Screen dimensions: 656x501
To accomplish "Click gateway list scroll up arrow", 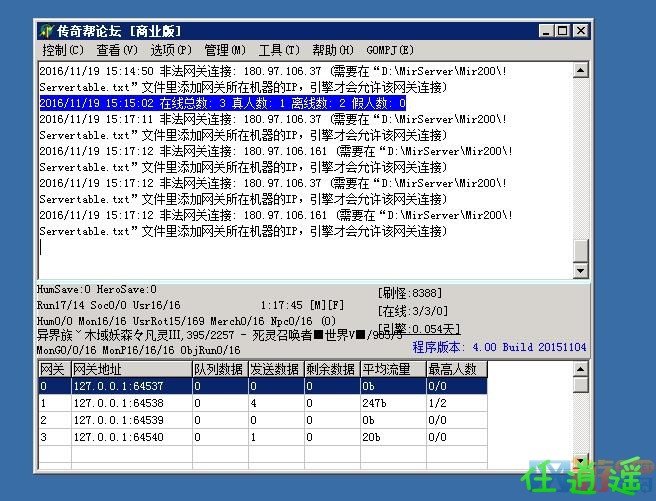I will pyautogui.click(x=580, y=369).
